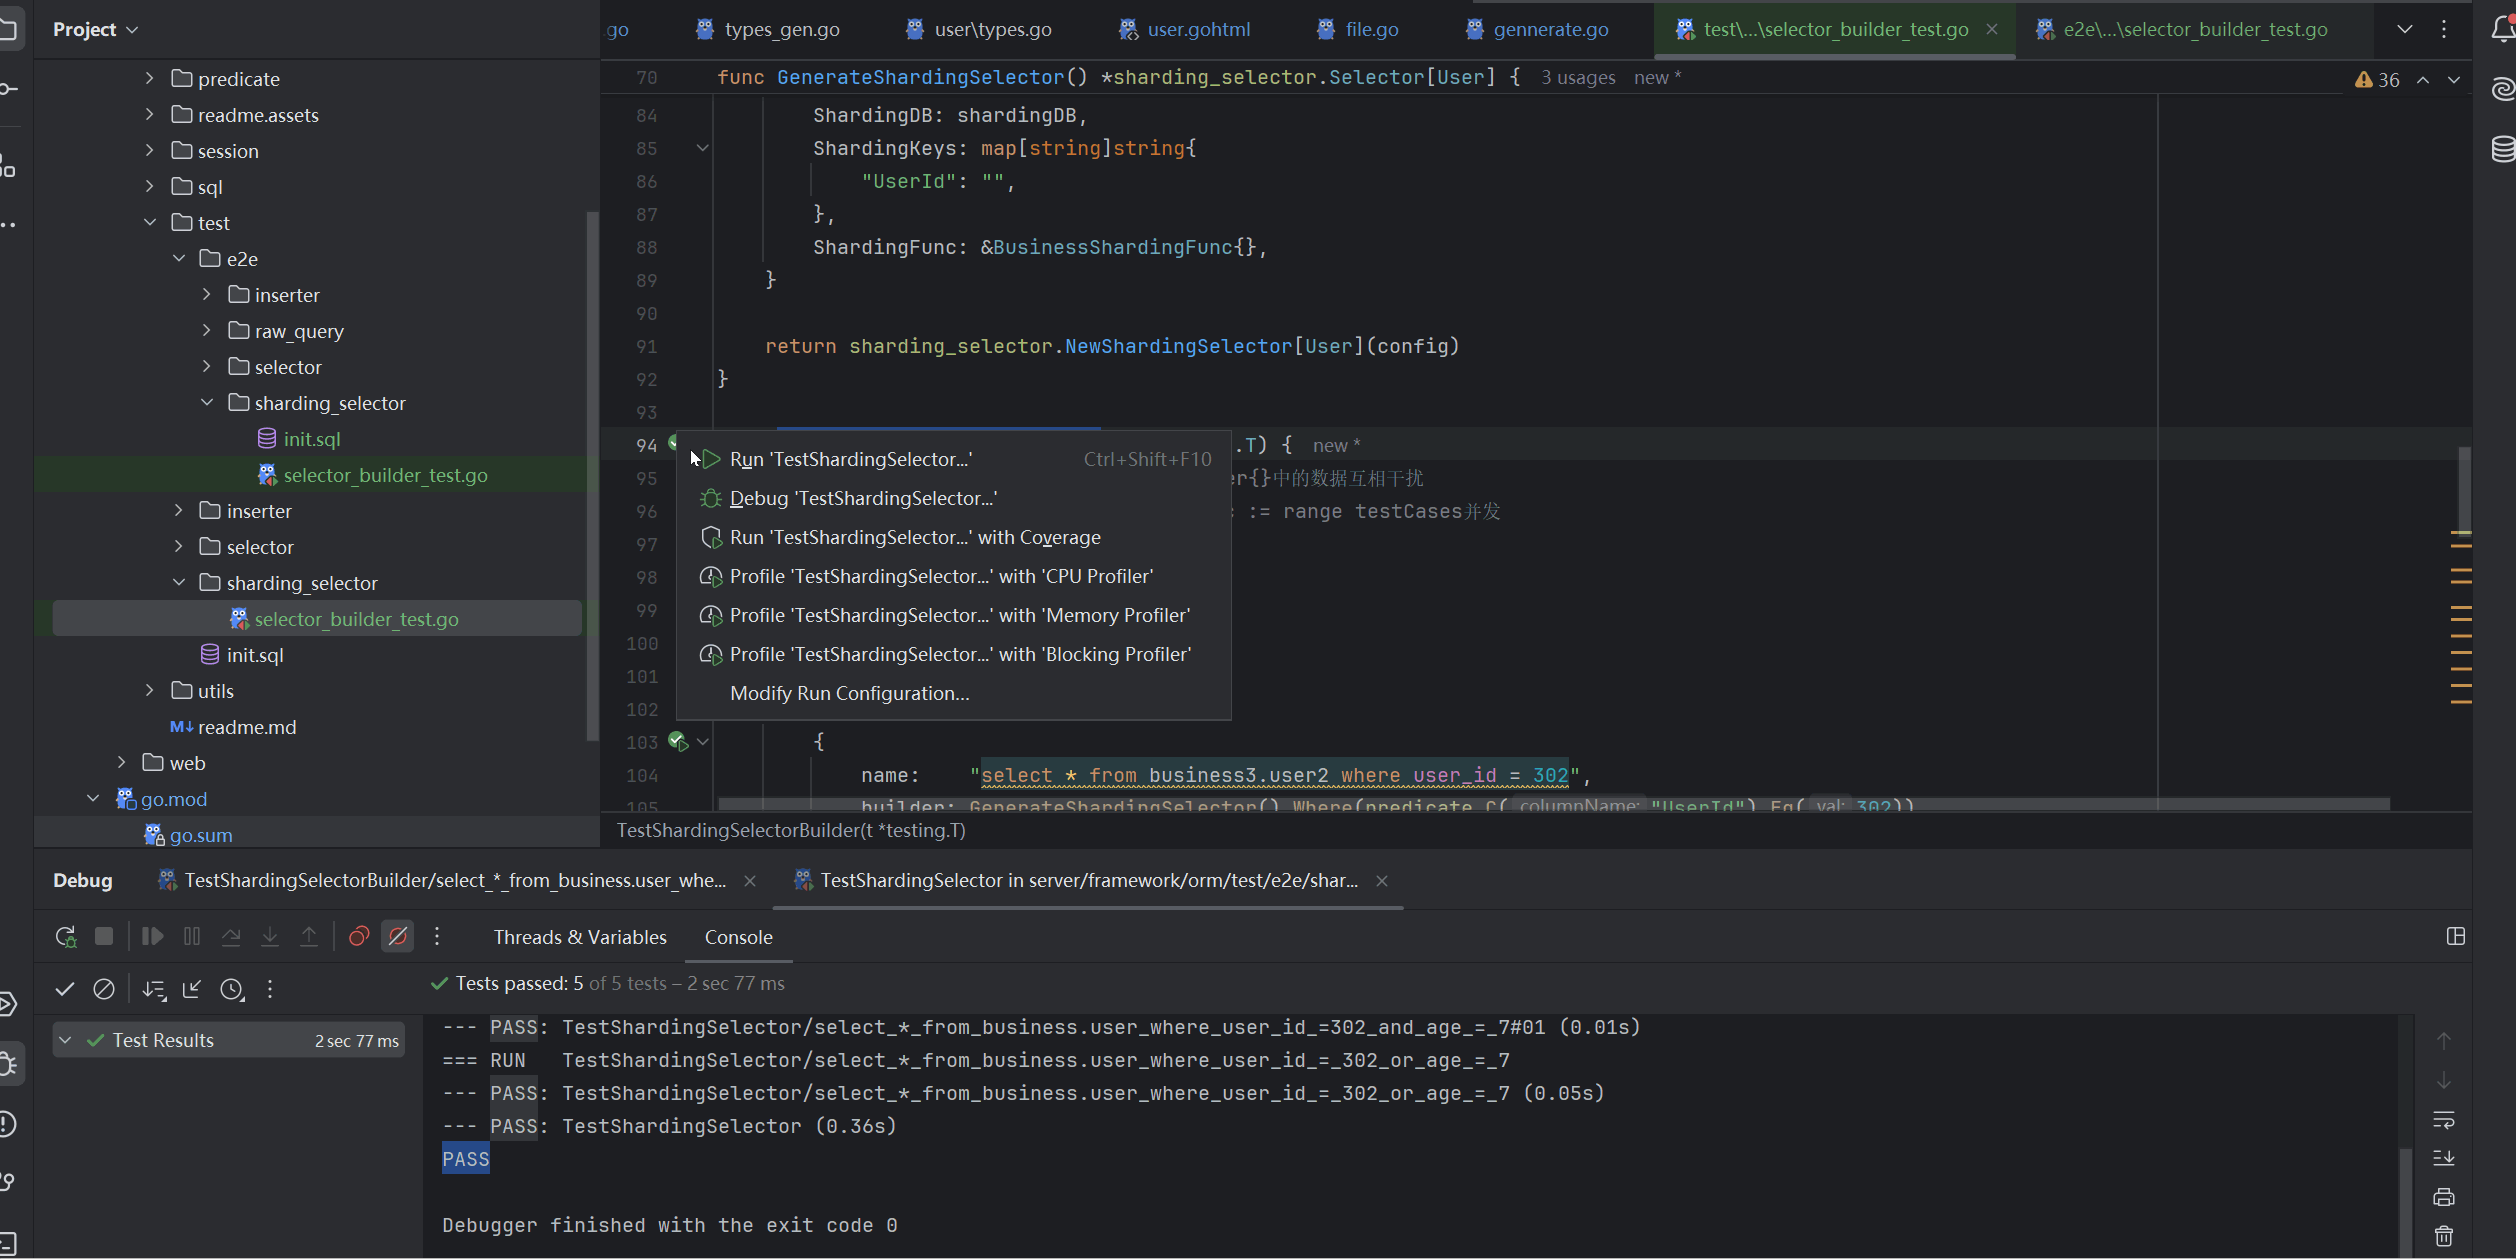The width and height of the screenshot is (2516, 1259).
Task: Collapse the test folder
Action: [150, 222]
